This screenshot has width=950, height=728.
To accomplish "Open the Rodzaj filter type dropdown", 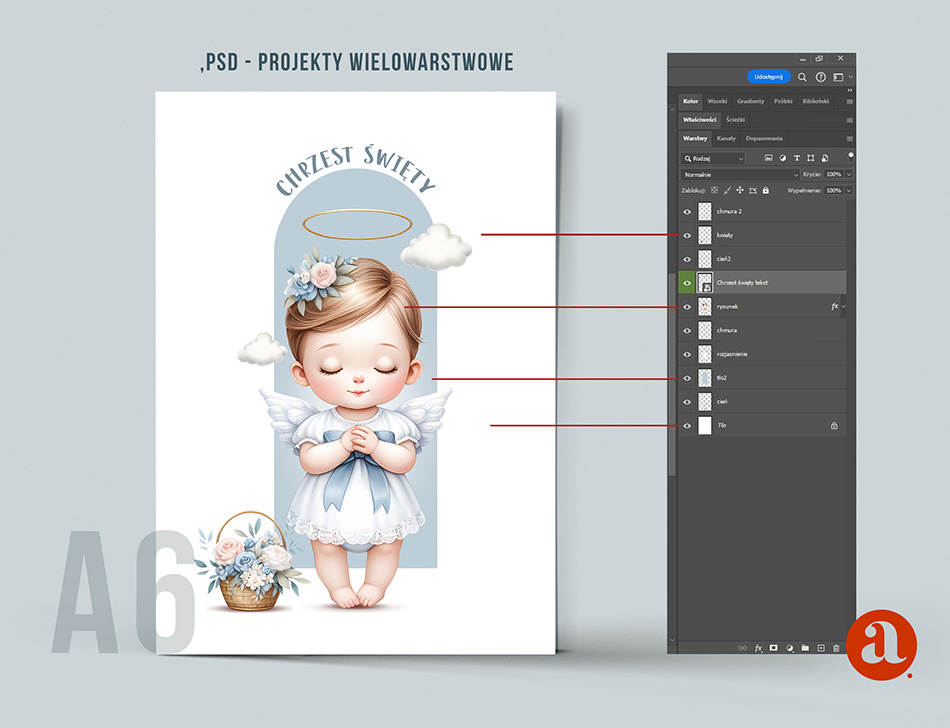I will point(713,159).
